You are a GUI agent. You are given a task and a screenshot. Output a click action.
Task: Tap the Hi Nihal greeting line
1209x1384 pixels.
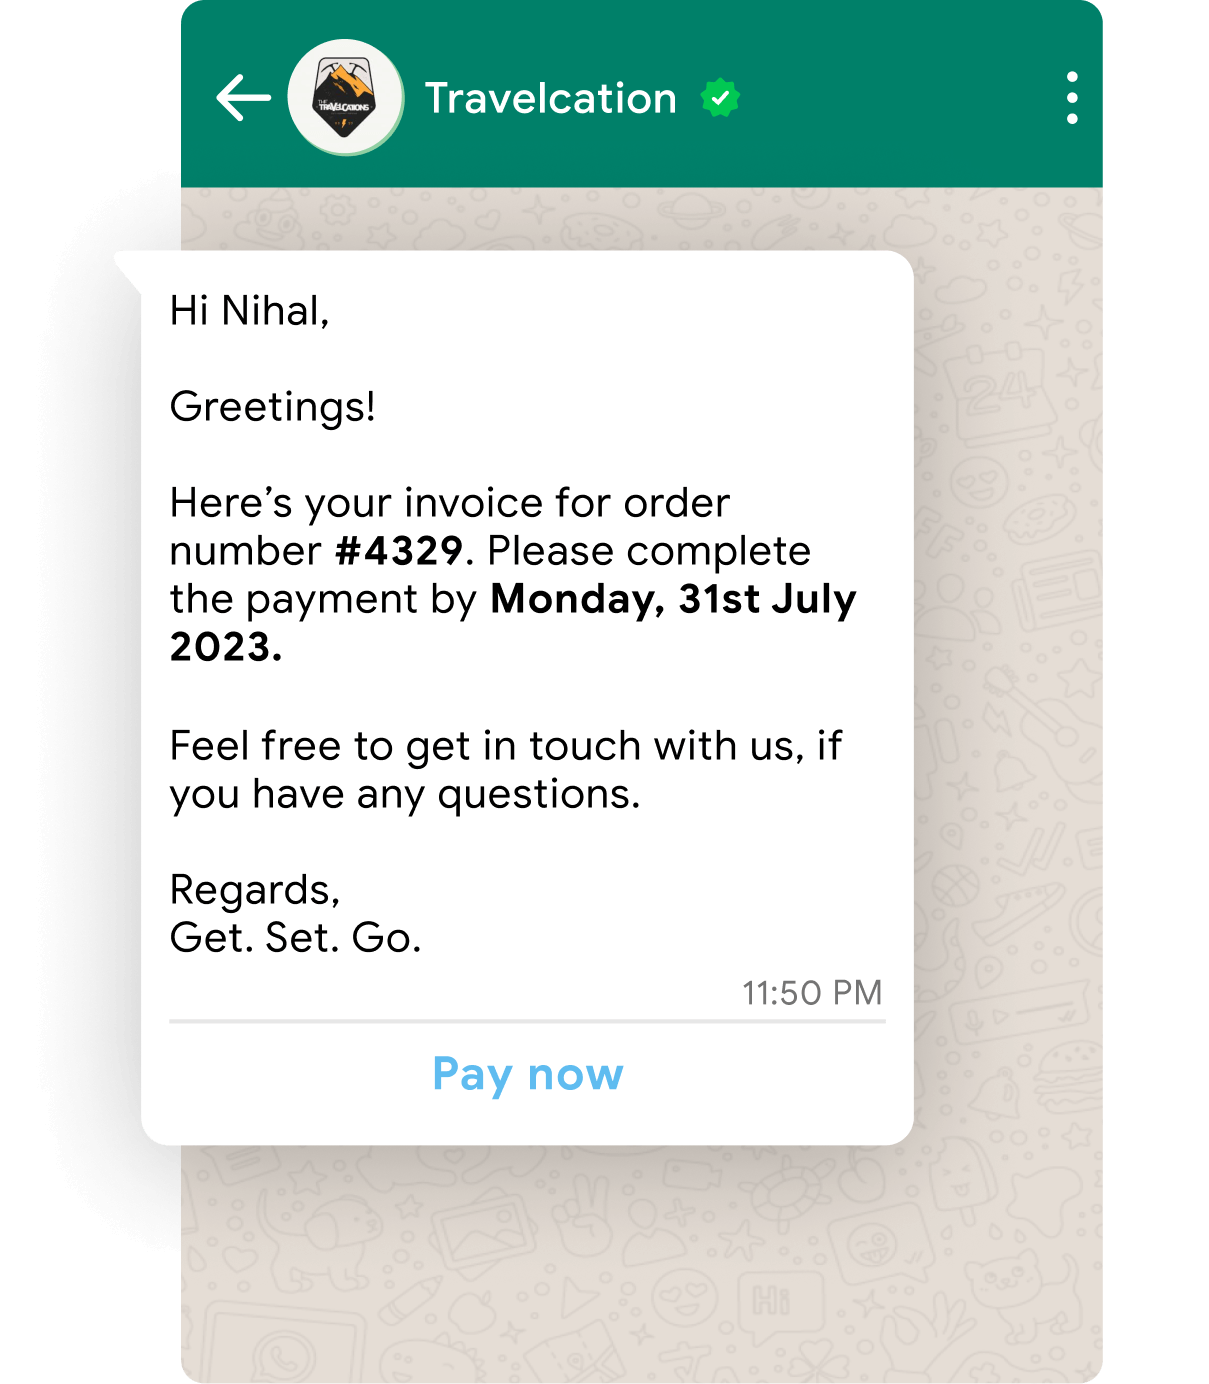(249, 311)
